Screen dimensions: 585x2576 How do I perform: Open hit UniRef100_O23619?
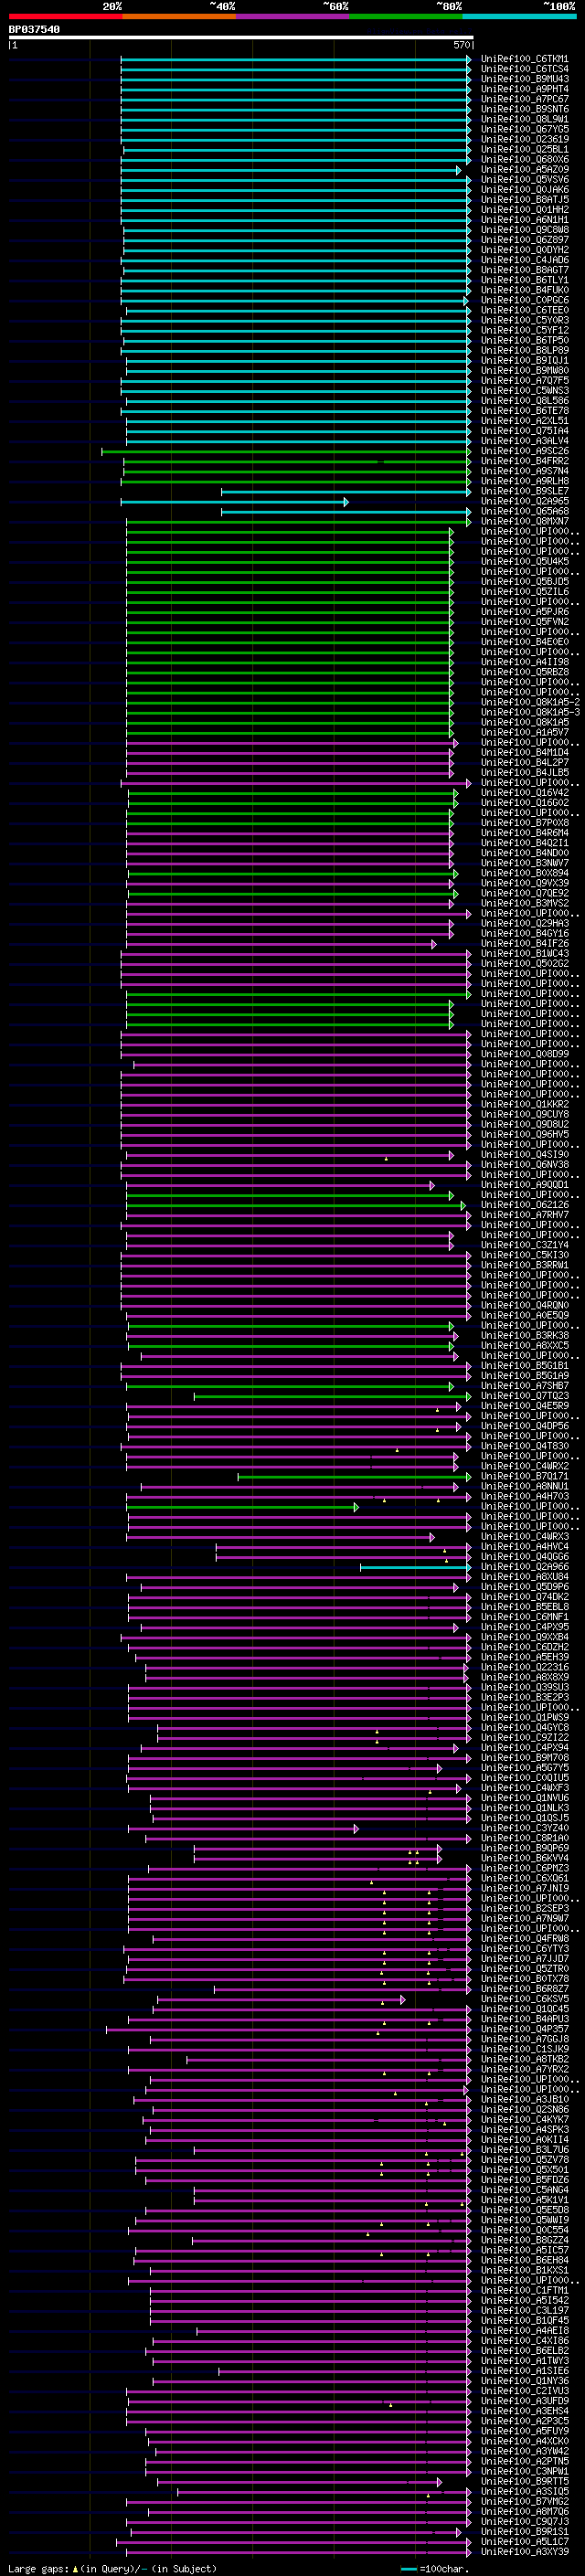(x=525, y=139)
